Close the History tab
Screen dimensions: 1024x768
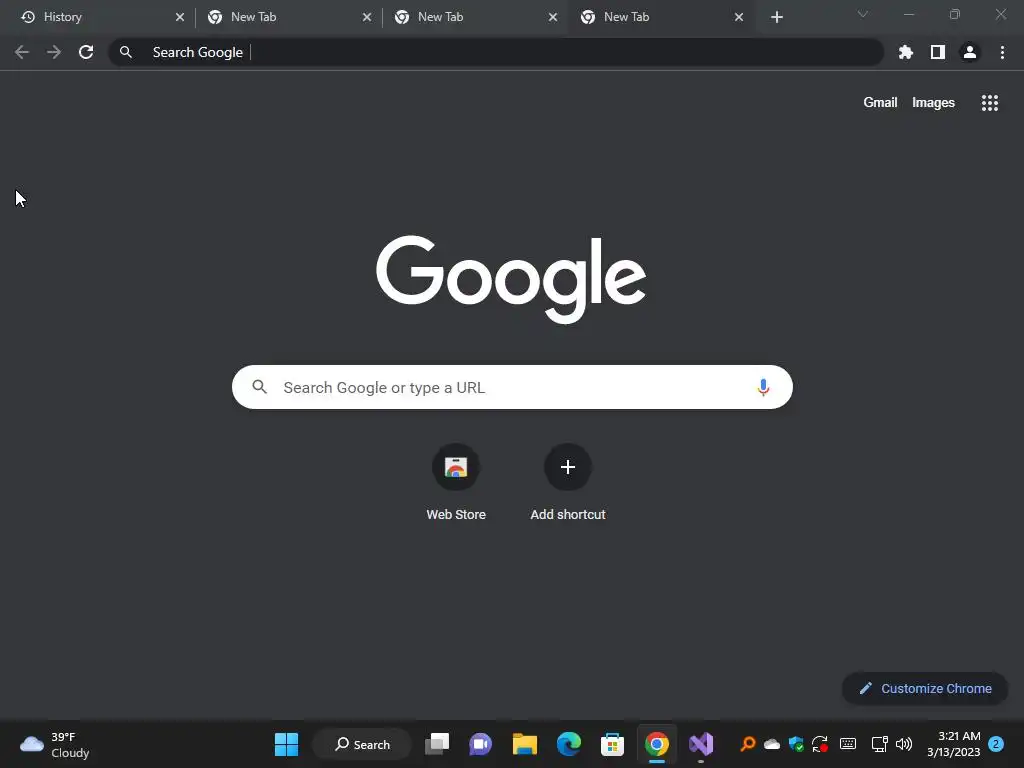tap(180, 17)
